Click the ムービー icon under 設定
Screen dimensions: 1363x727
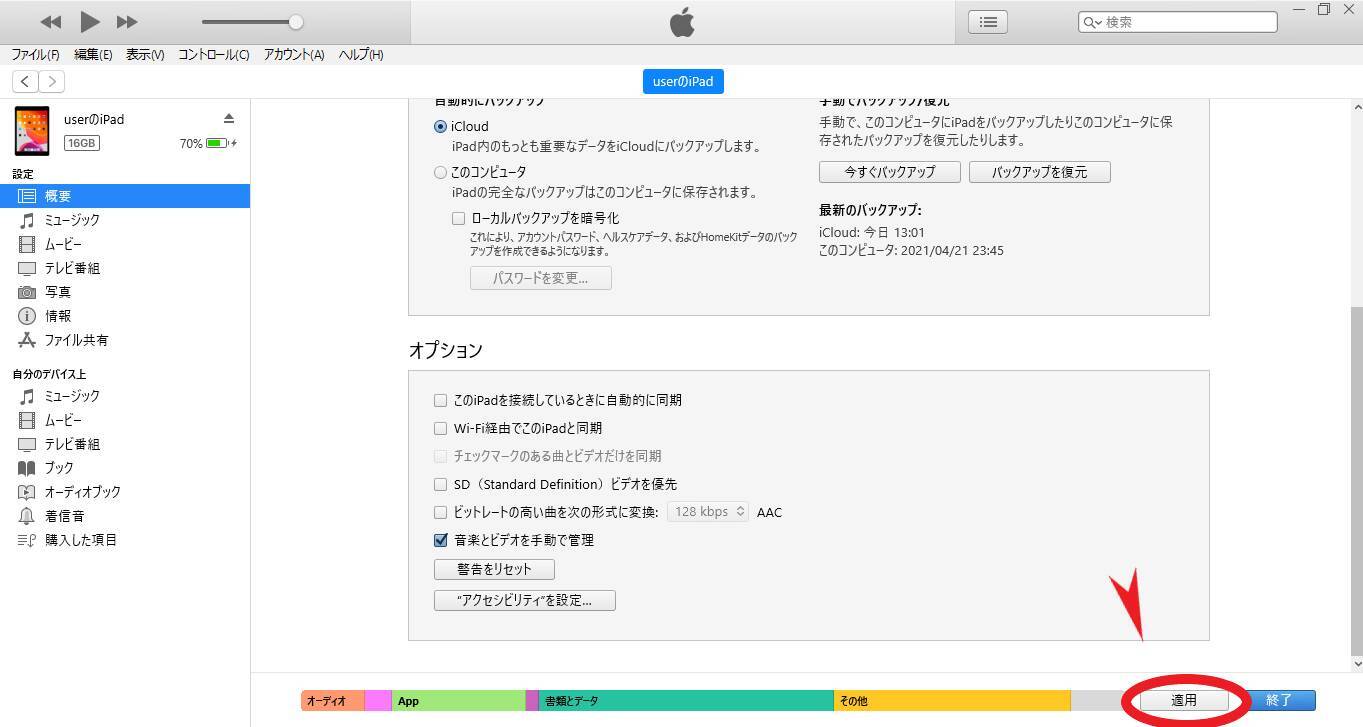27,244
